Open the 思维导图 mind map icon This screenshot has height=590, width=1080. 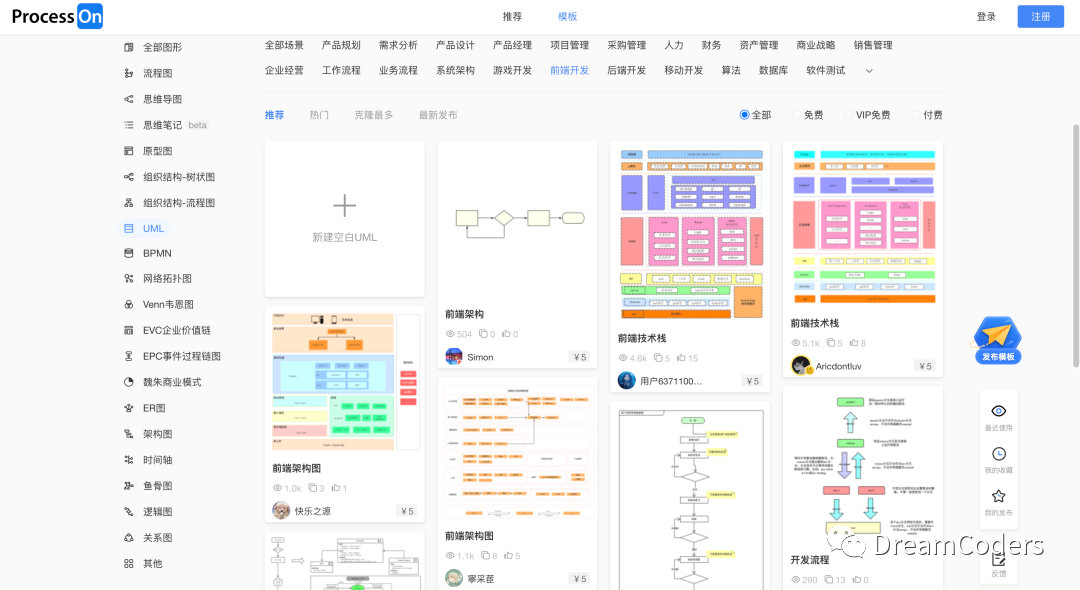[129, 99]
